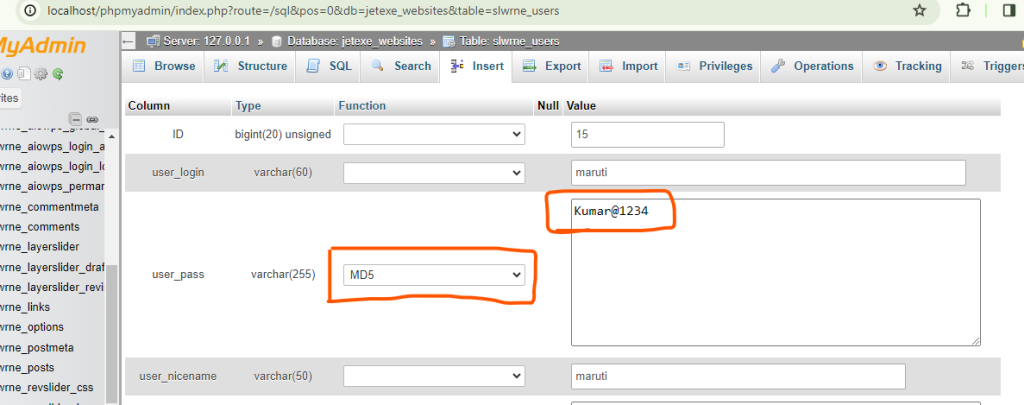Reload navigation panel with green refresh icon
This screenshot has width=1024, height=405.
(x=57, y=74)
